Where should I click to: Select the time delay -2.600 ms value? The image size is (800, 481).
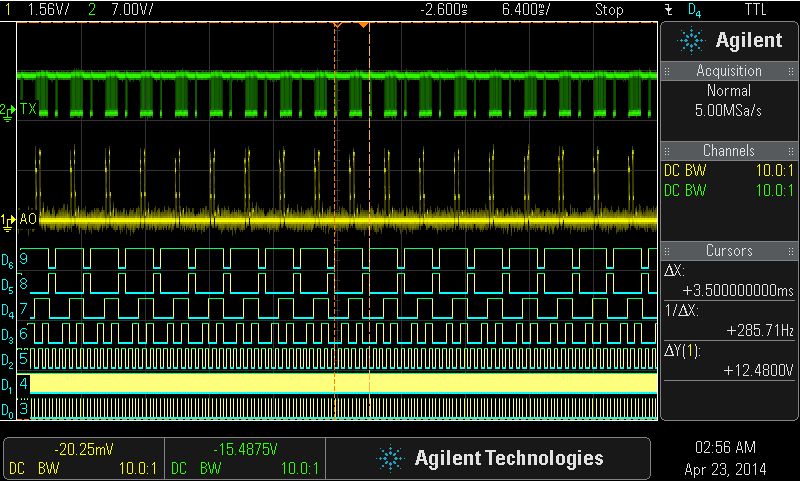(x=444, y=9)
